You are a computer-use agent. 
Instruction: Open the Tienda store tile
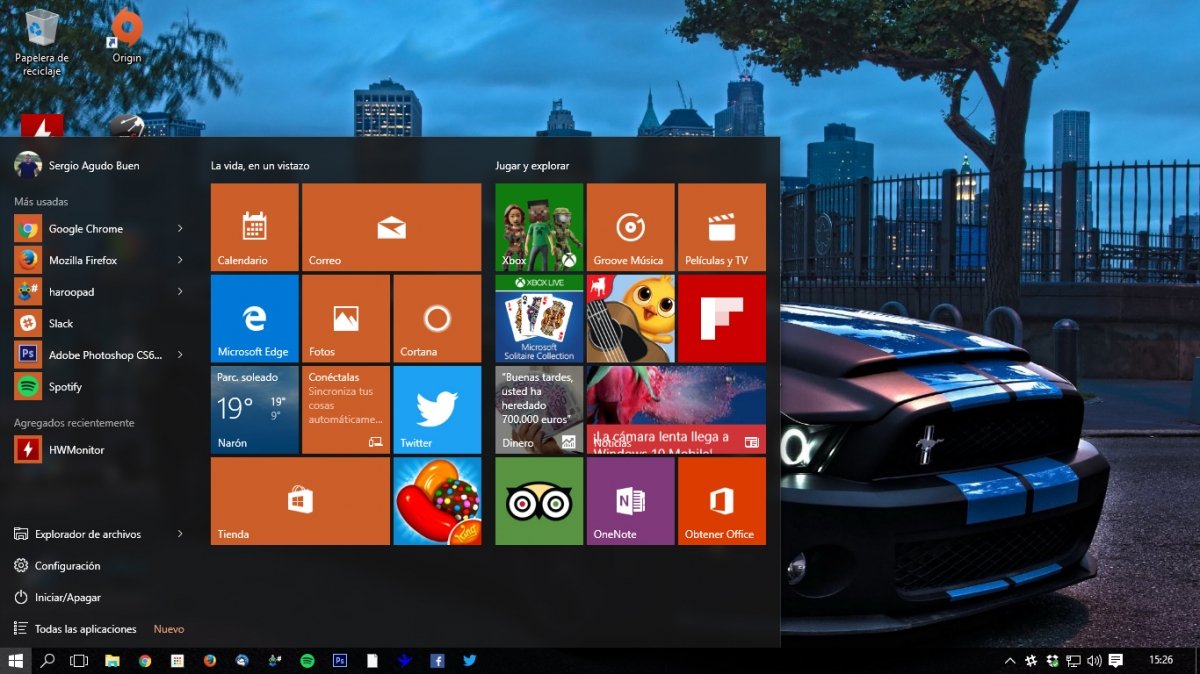pyautogui.click(x=300, y=501)
